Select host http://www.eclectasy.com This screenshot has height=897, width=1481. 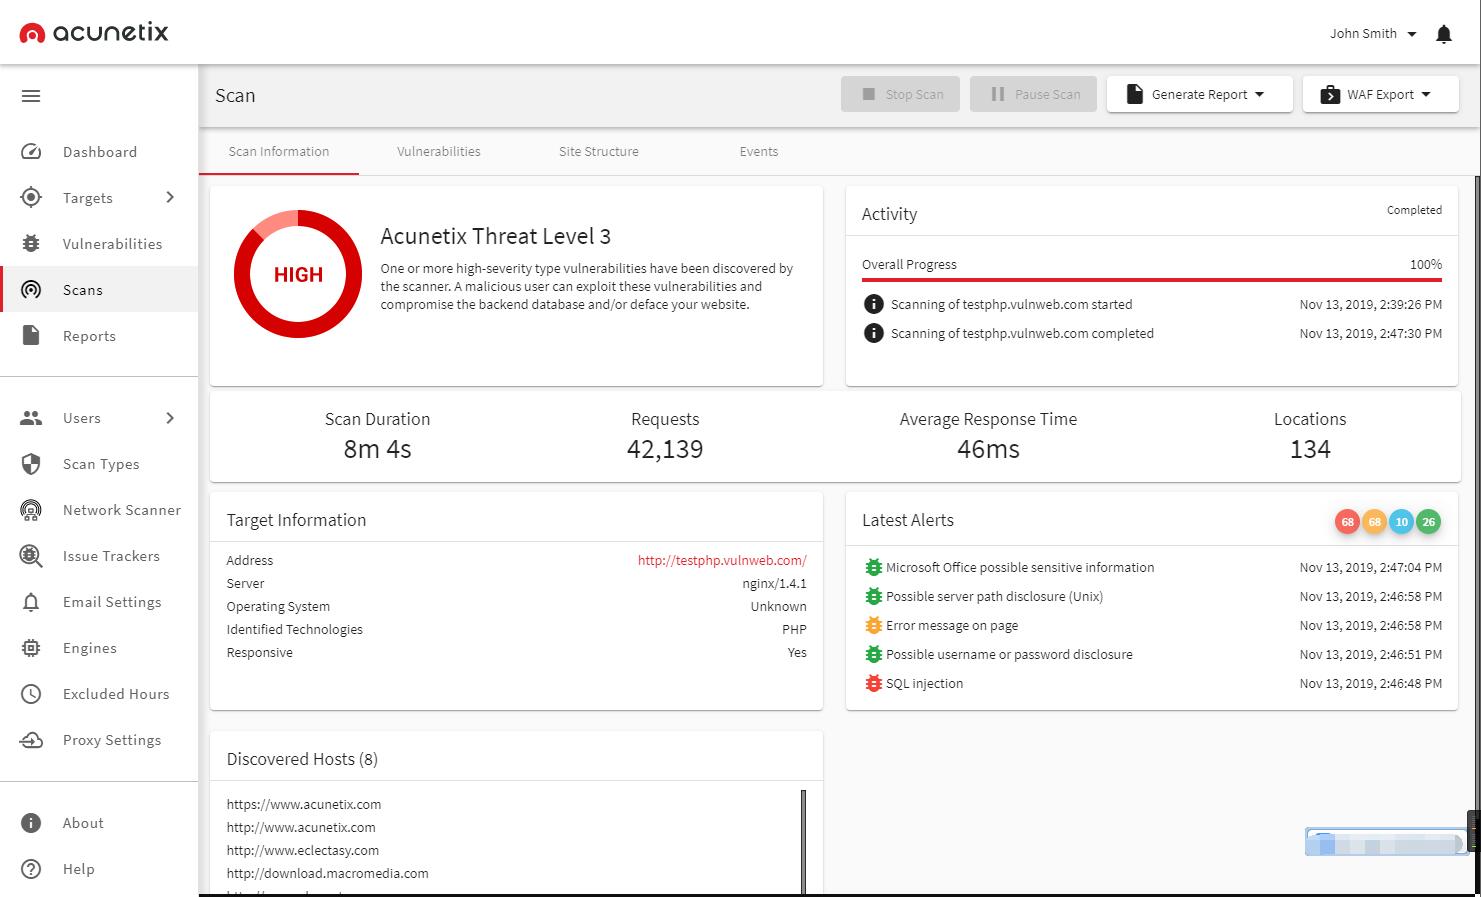coord(303,851)
